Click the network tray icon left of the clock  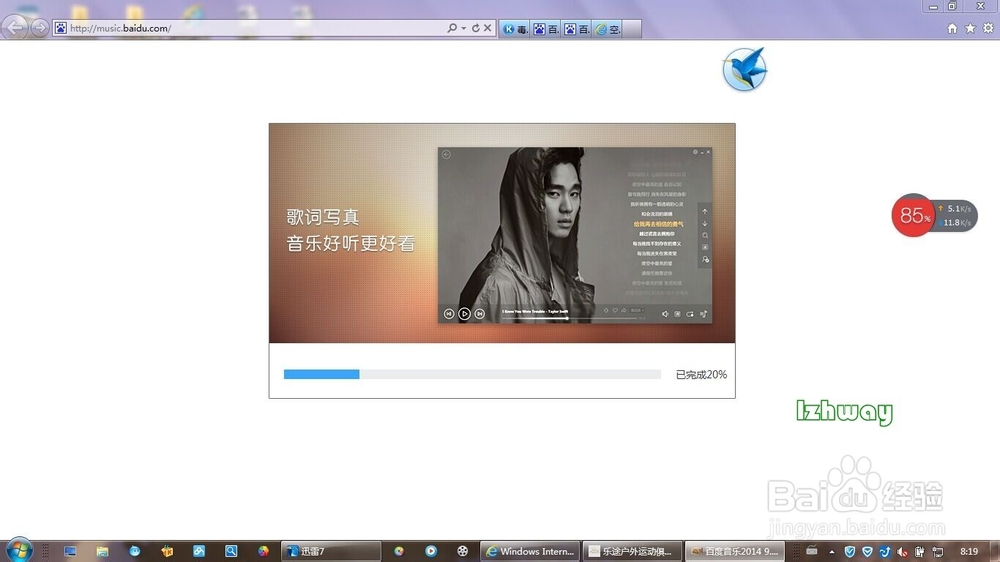[x=938, y=551]
